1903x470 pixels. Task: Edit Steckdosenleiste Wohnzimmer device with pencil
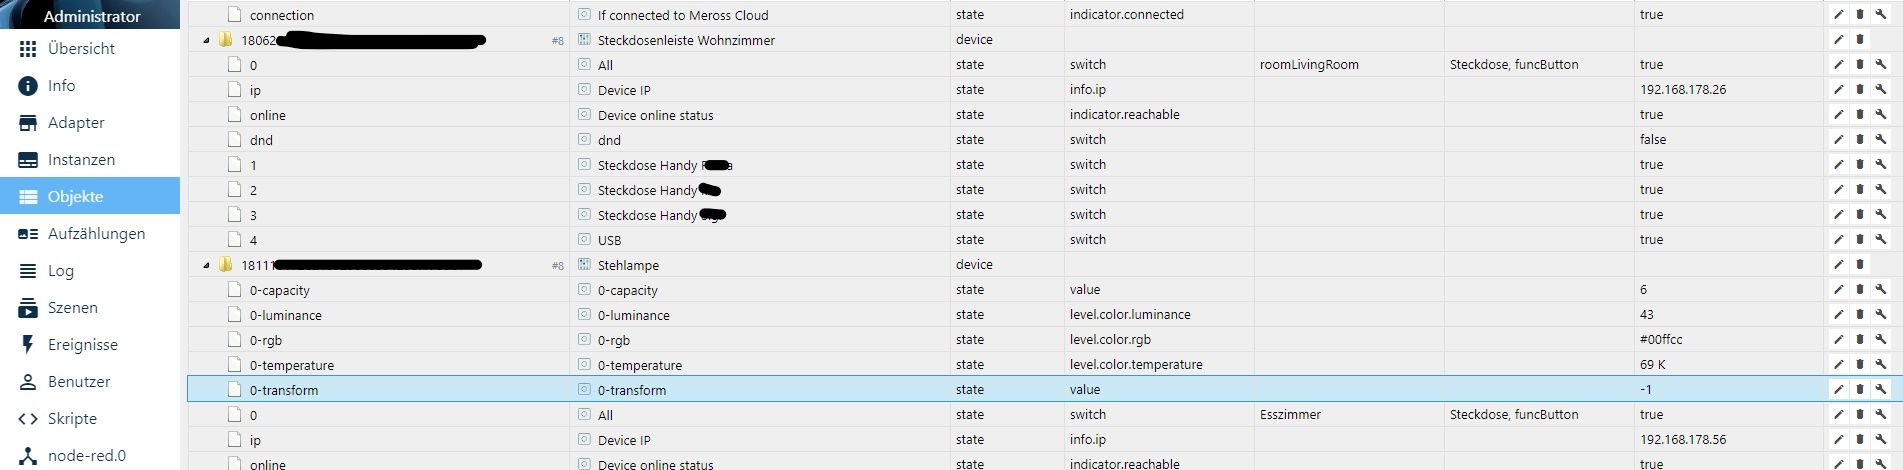tap(1838, 40)
